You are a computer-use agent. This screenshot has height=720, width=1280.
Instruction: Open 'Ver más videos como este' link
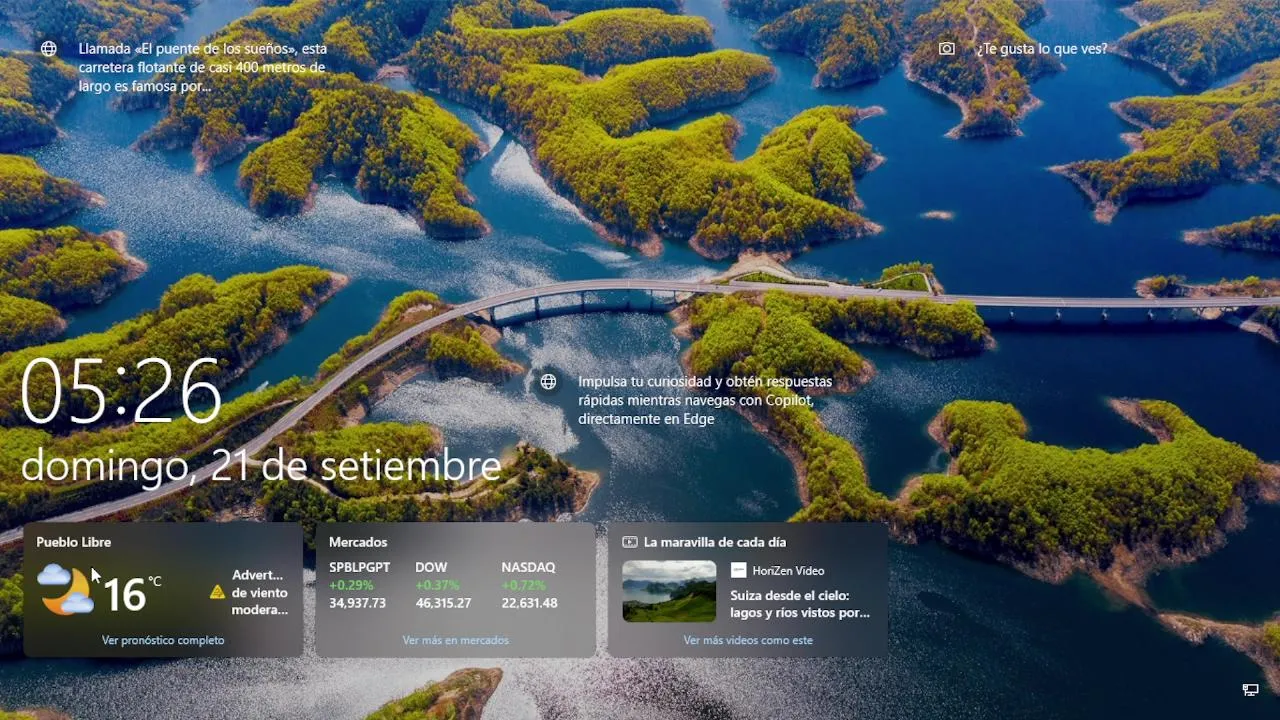pos(748,640)
